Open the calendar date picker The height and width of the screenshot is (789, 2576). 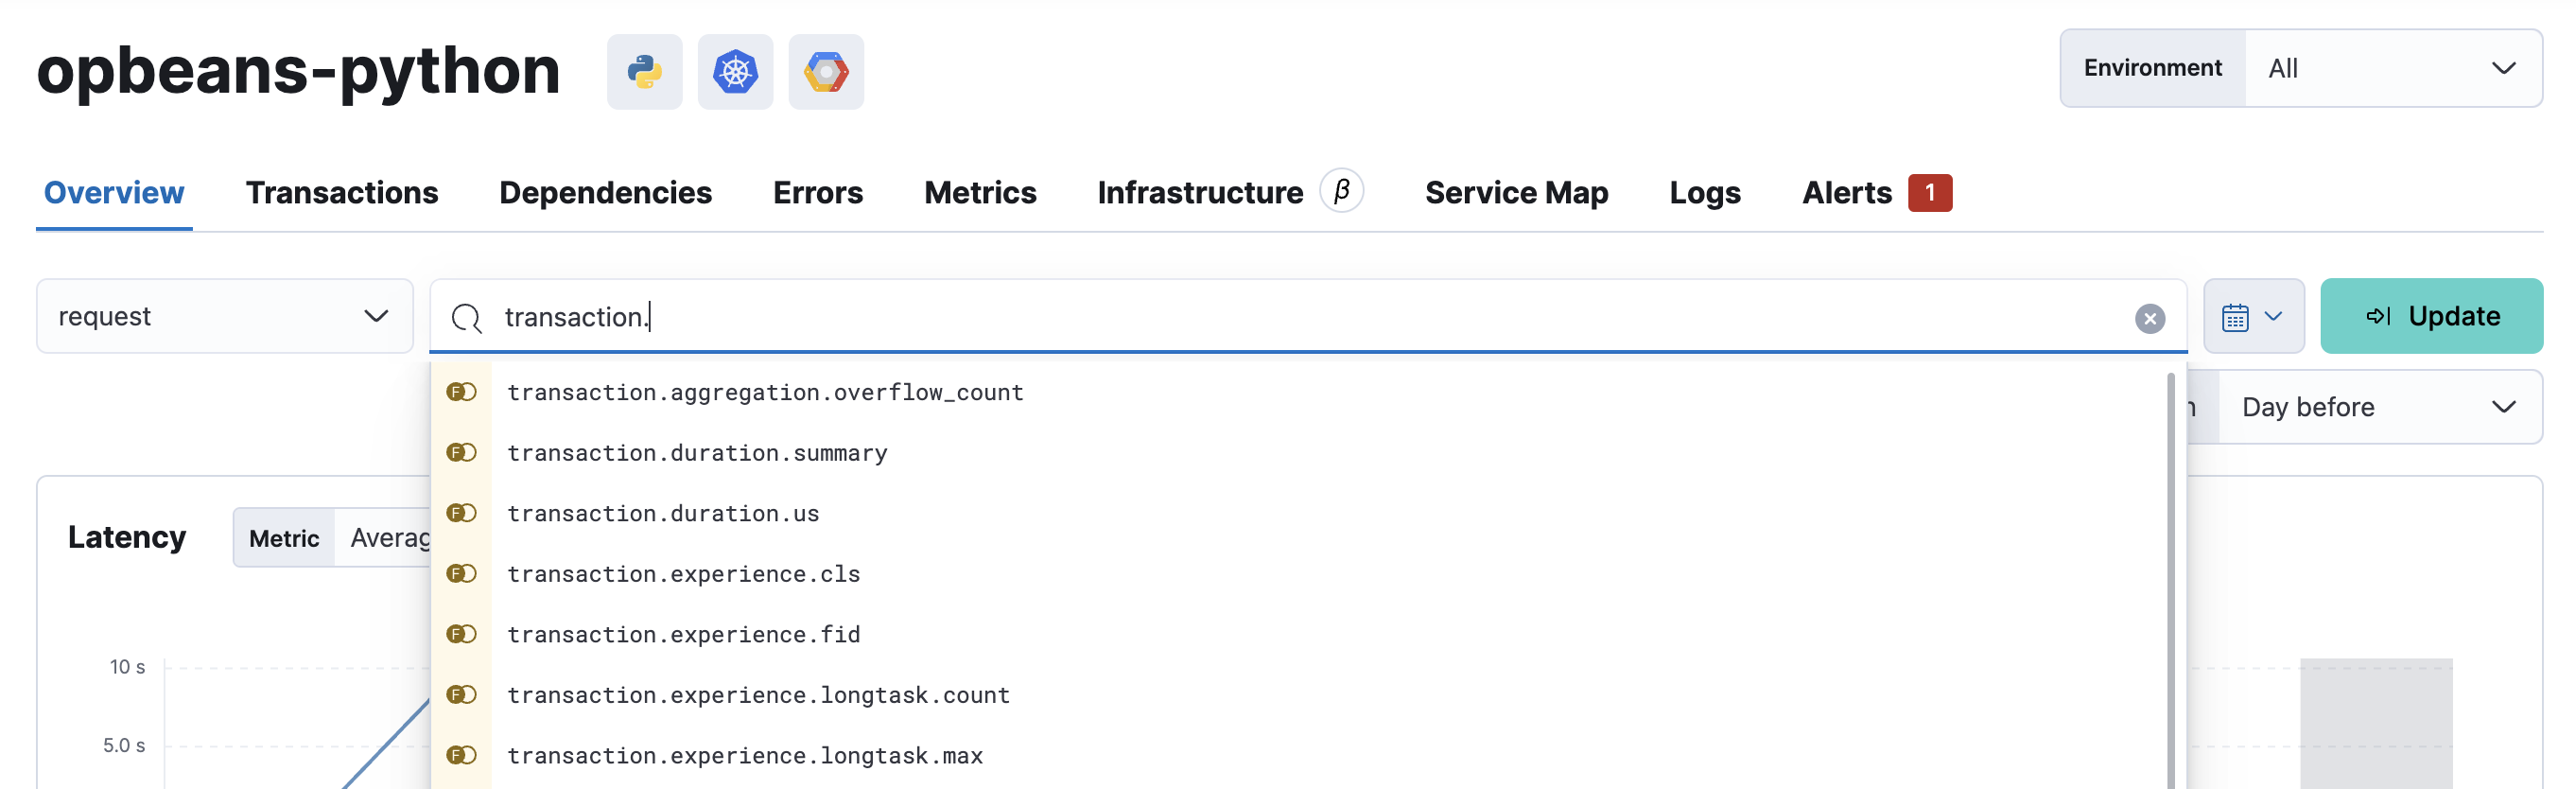[2252, 317]
